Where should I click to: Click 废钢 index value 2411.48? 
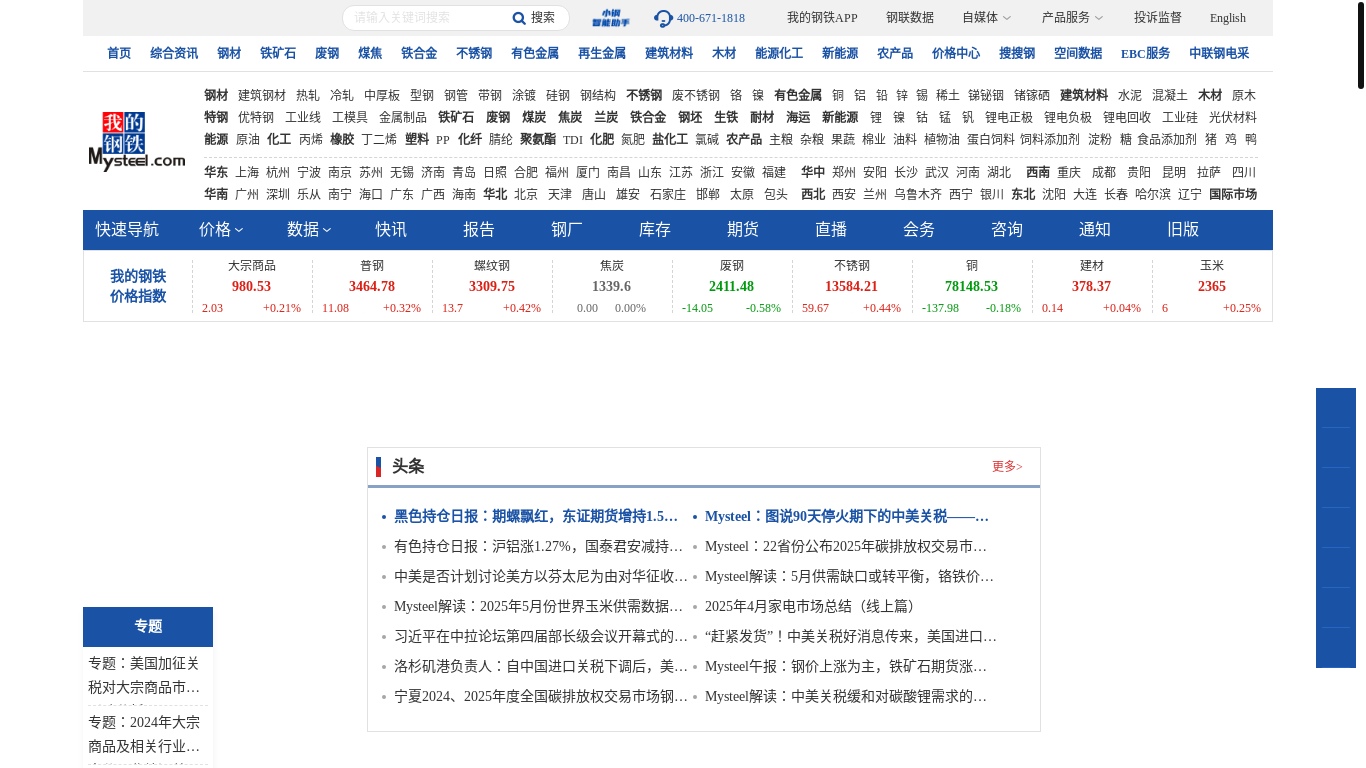[x=731, y=287]
